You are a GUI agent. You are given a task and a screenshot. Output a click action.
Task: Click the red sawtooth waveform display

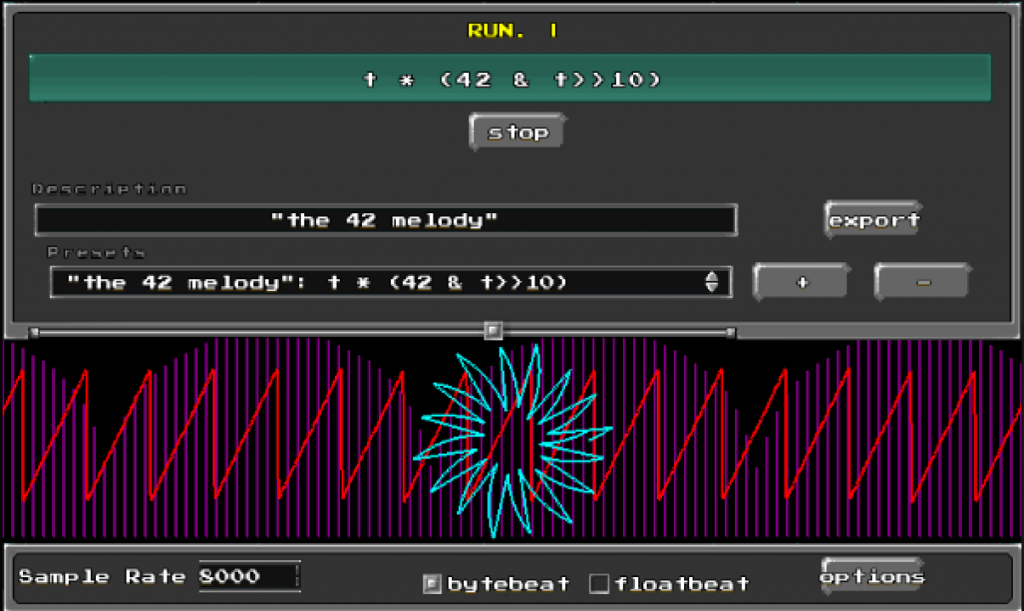[x=200, y=430]
